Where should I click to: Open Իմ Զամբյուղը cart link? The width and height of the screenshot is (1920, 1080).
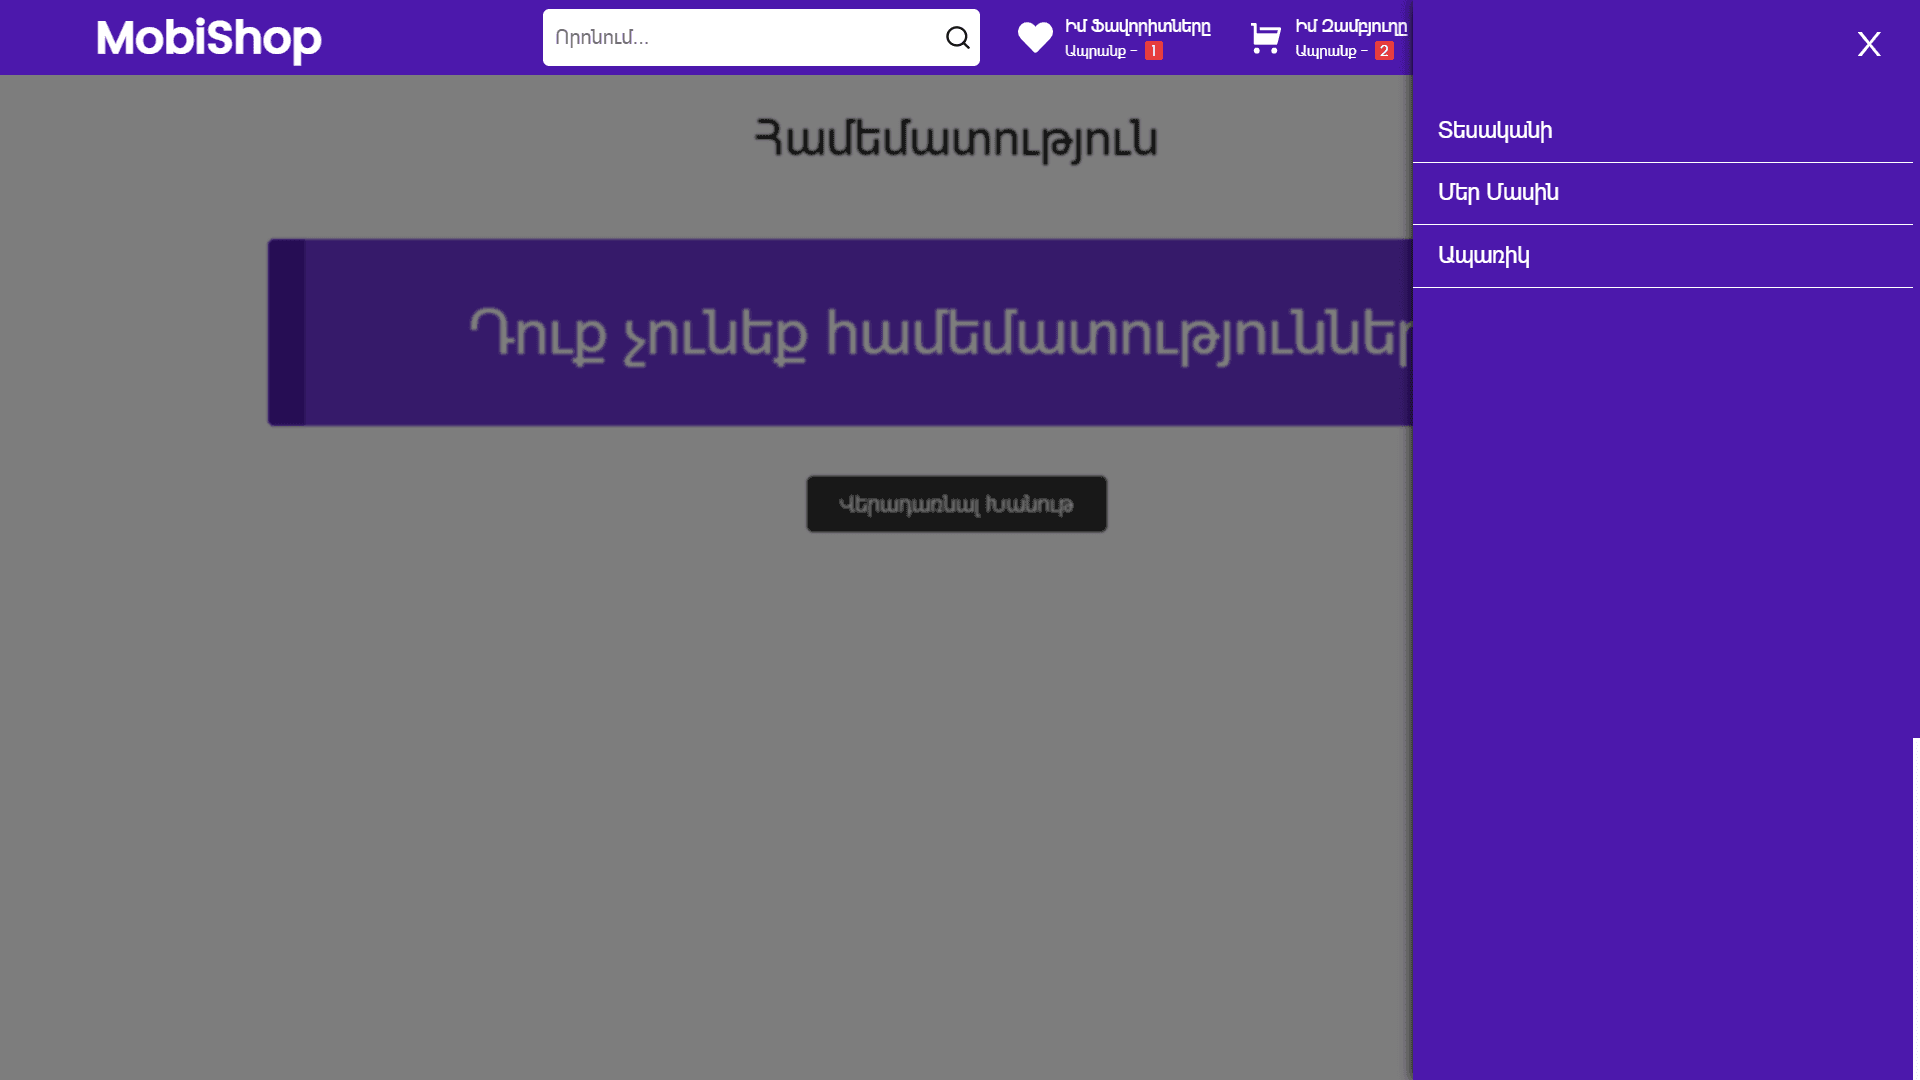coord(1350,26)
